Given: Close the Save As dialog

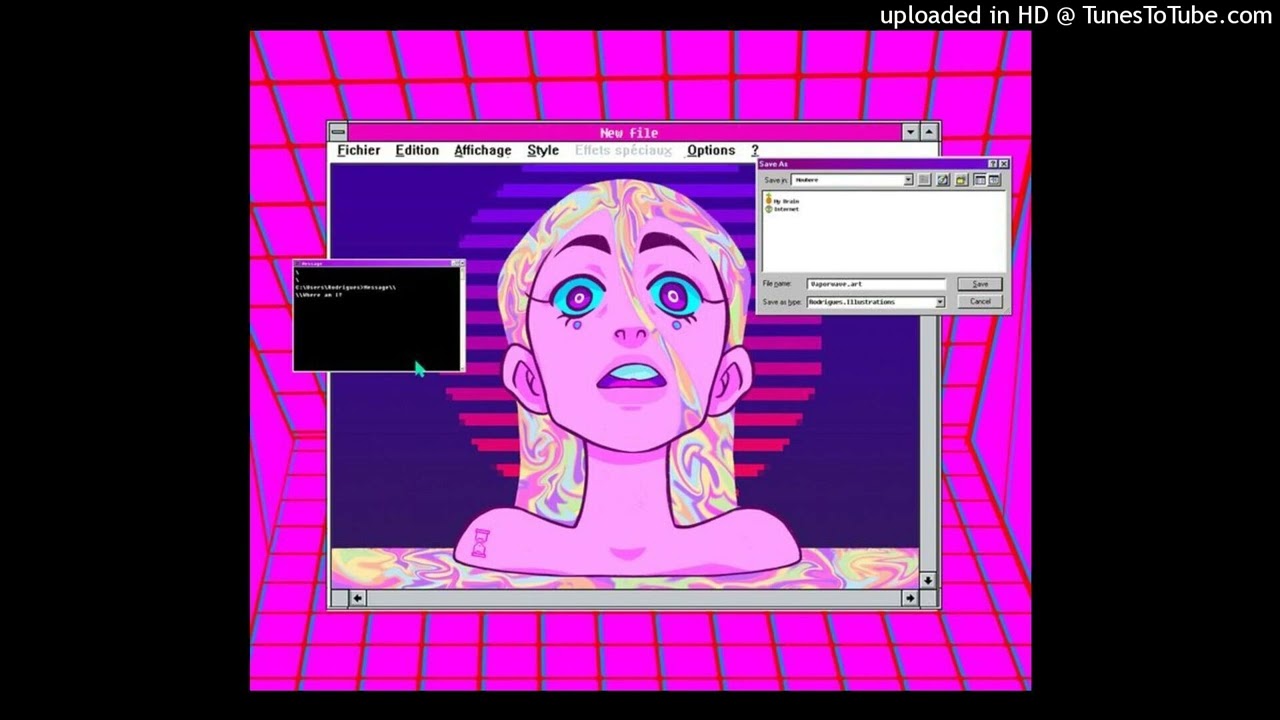Looking at the screenshot, I should (1003, 164).
